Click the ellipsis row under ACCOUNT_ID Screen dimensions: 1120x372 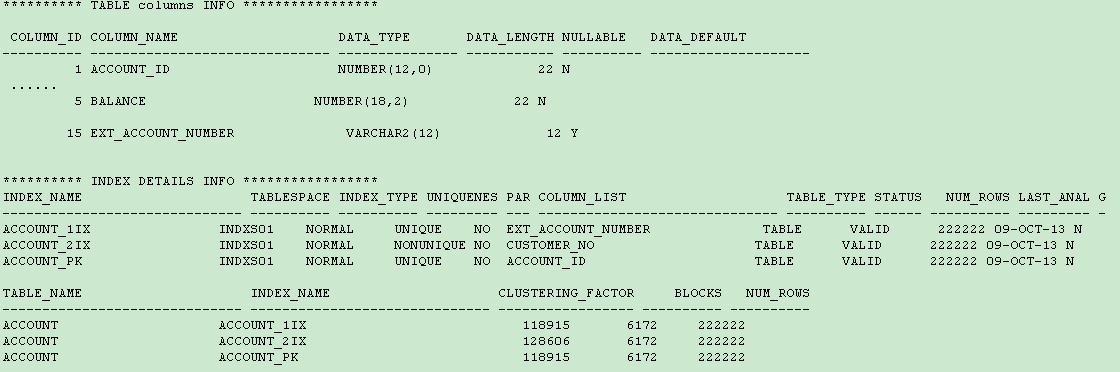click(34, 88)
